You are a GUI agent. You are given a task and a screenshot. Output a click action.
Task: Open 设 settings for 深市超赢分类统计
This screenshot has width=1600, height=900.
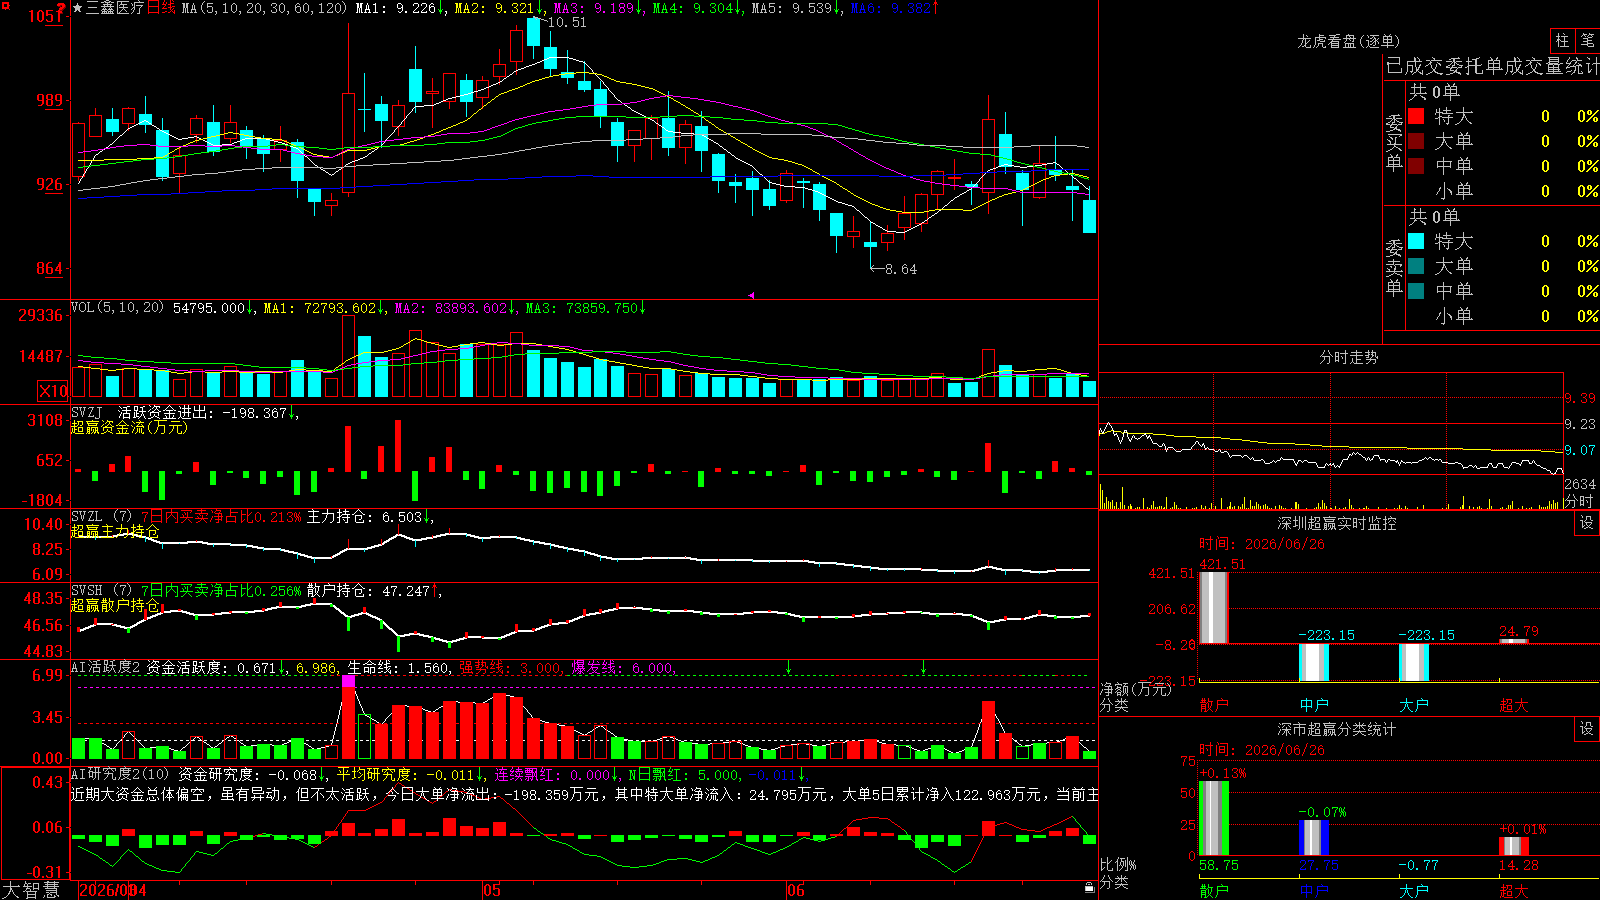[x=1587, y=729]
